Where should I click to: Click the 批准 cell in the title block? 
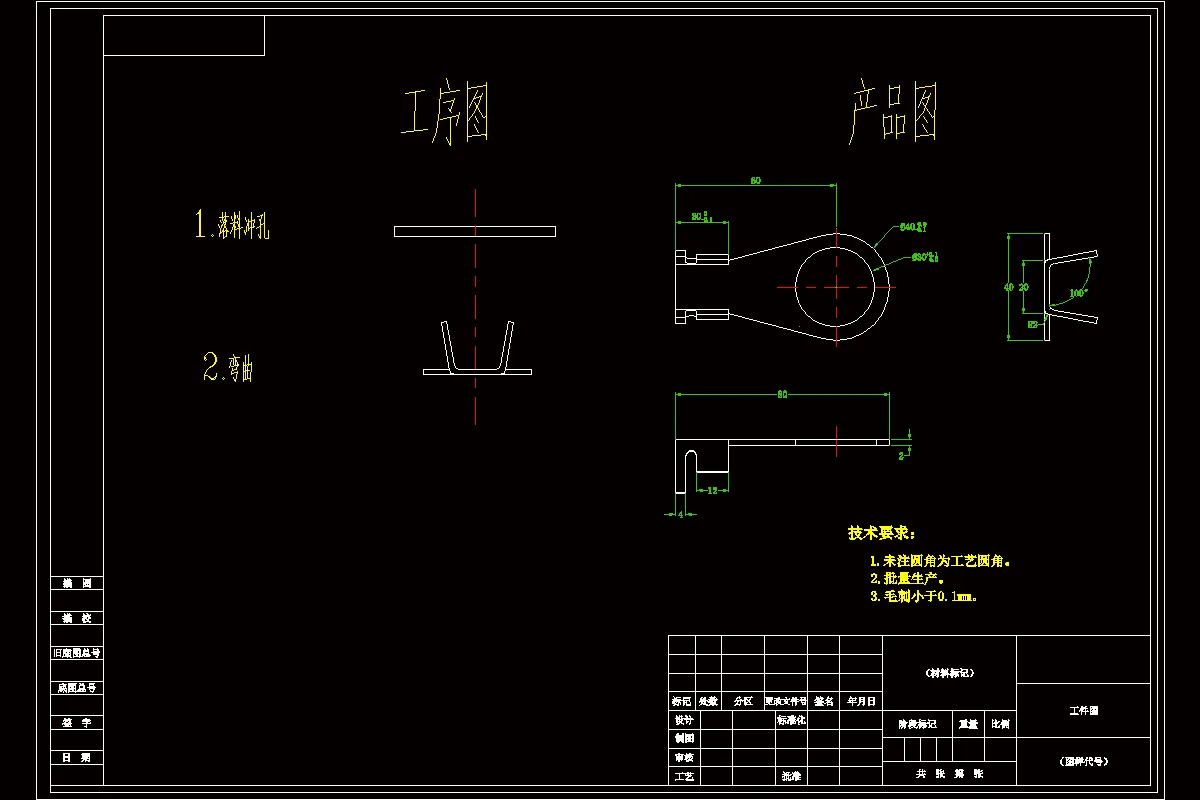pos(791,775)
